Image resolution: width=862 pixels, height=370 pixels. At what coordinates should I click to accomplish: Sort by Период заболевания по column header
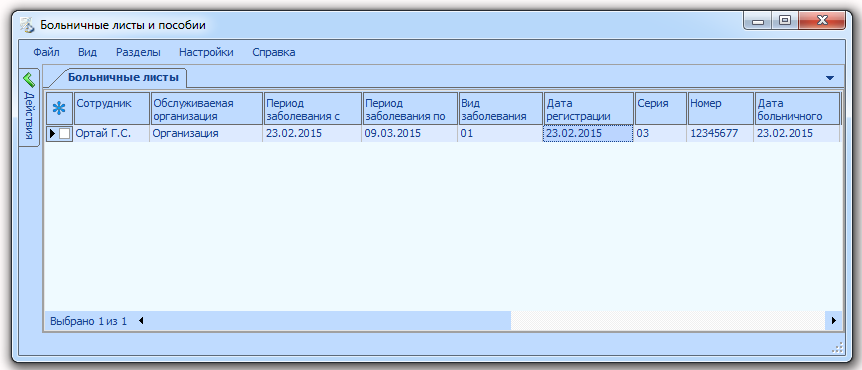[410, 108]
